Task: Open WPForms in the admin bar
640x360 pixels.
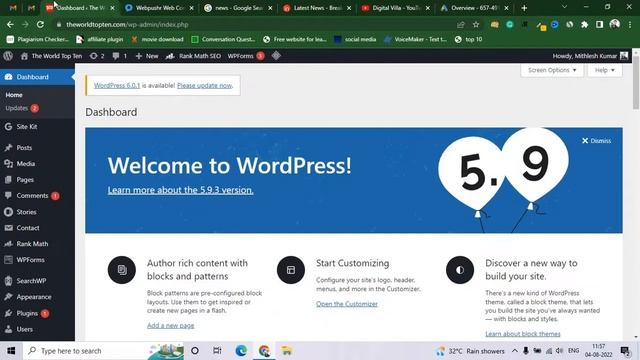Action: pyautogui.click(x=246, y=56)
